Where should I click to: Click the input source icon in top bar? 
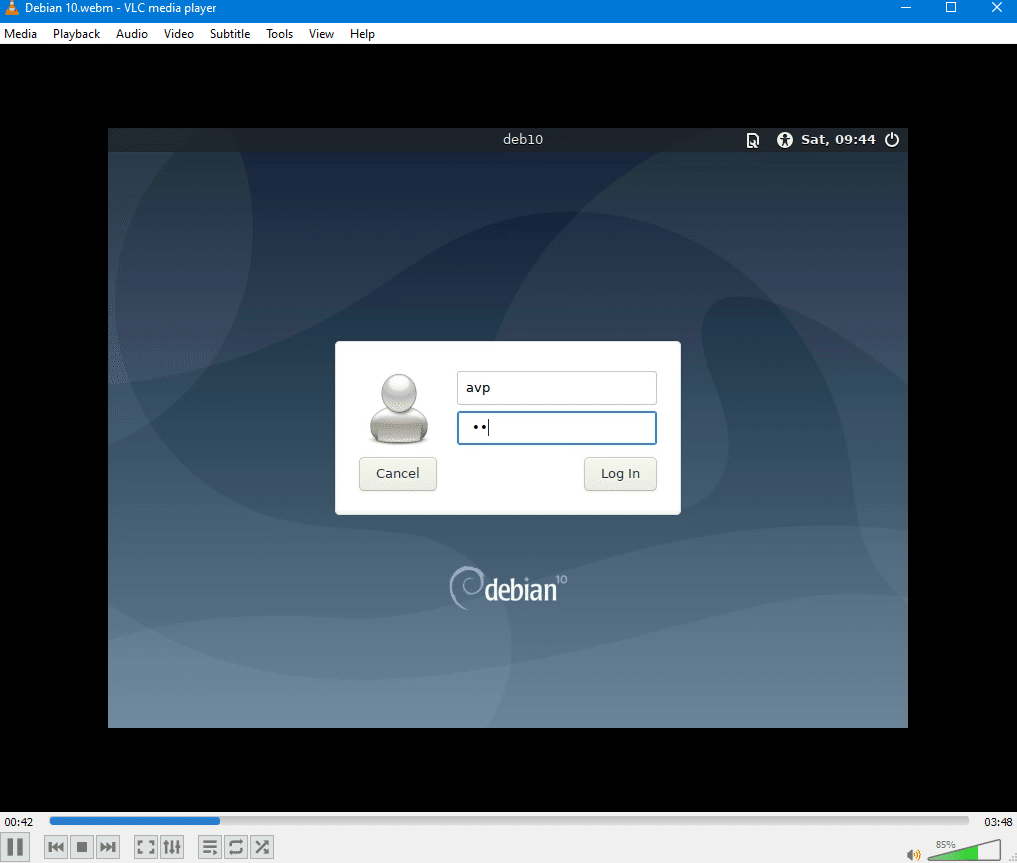(752, 140)
